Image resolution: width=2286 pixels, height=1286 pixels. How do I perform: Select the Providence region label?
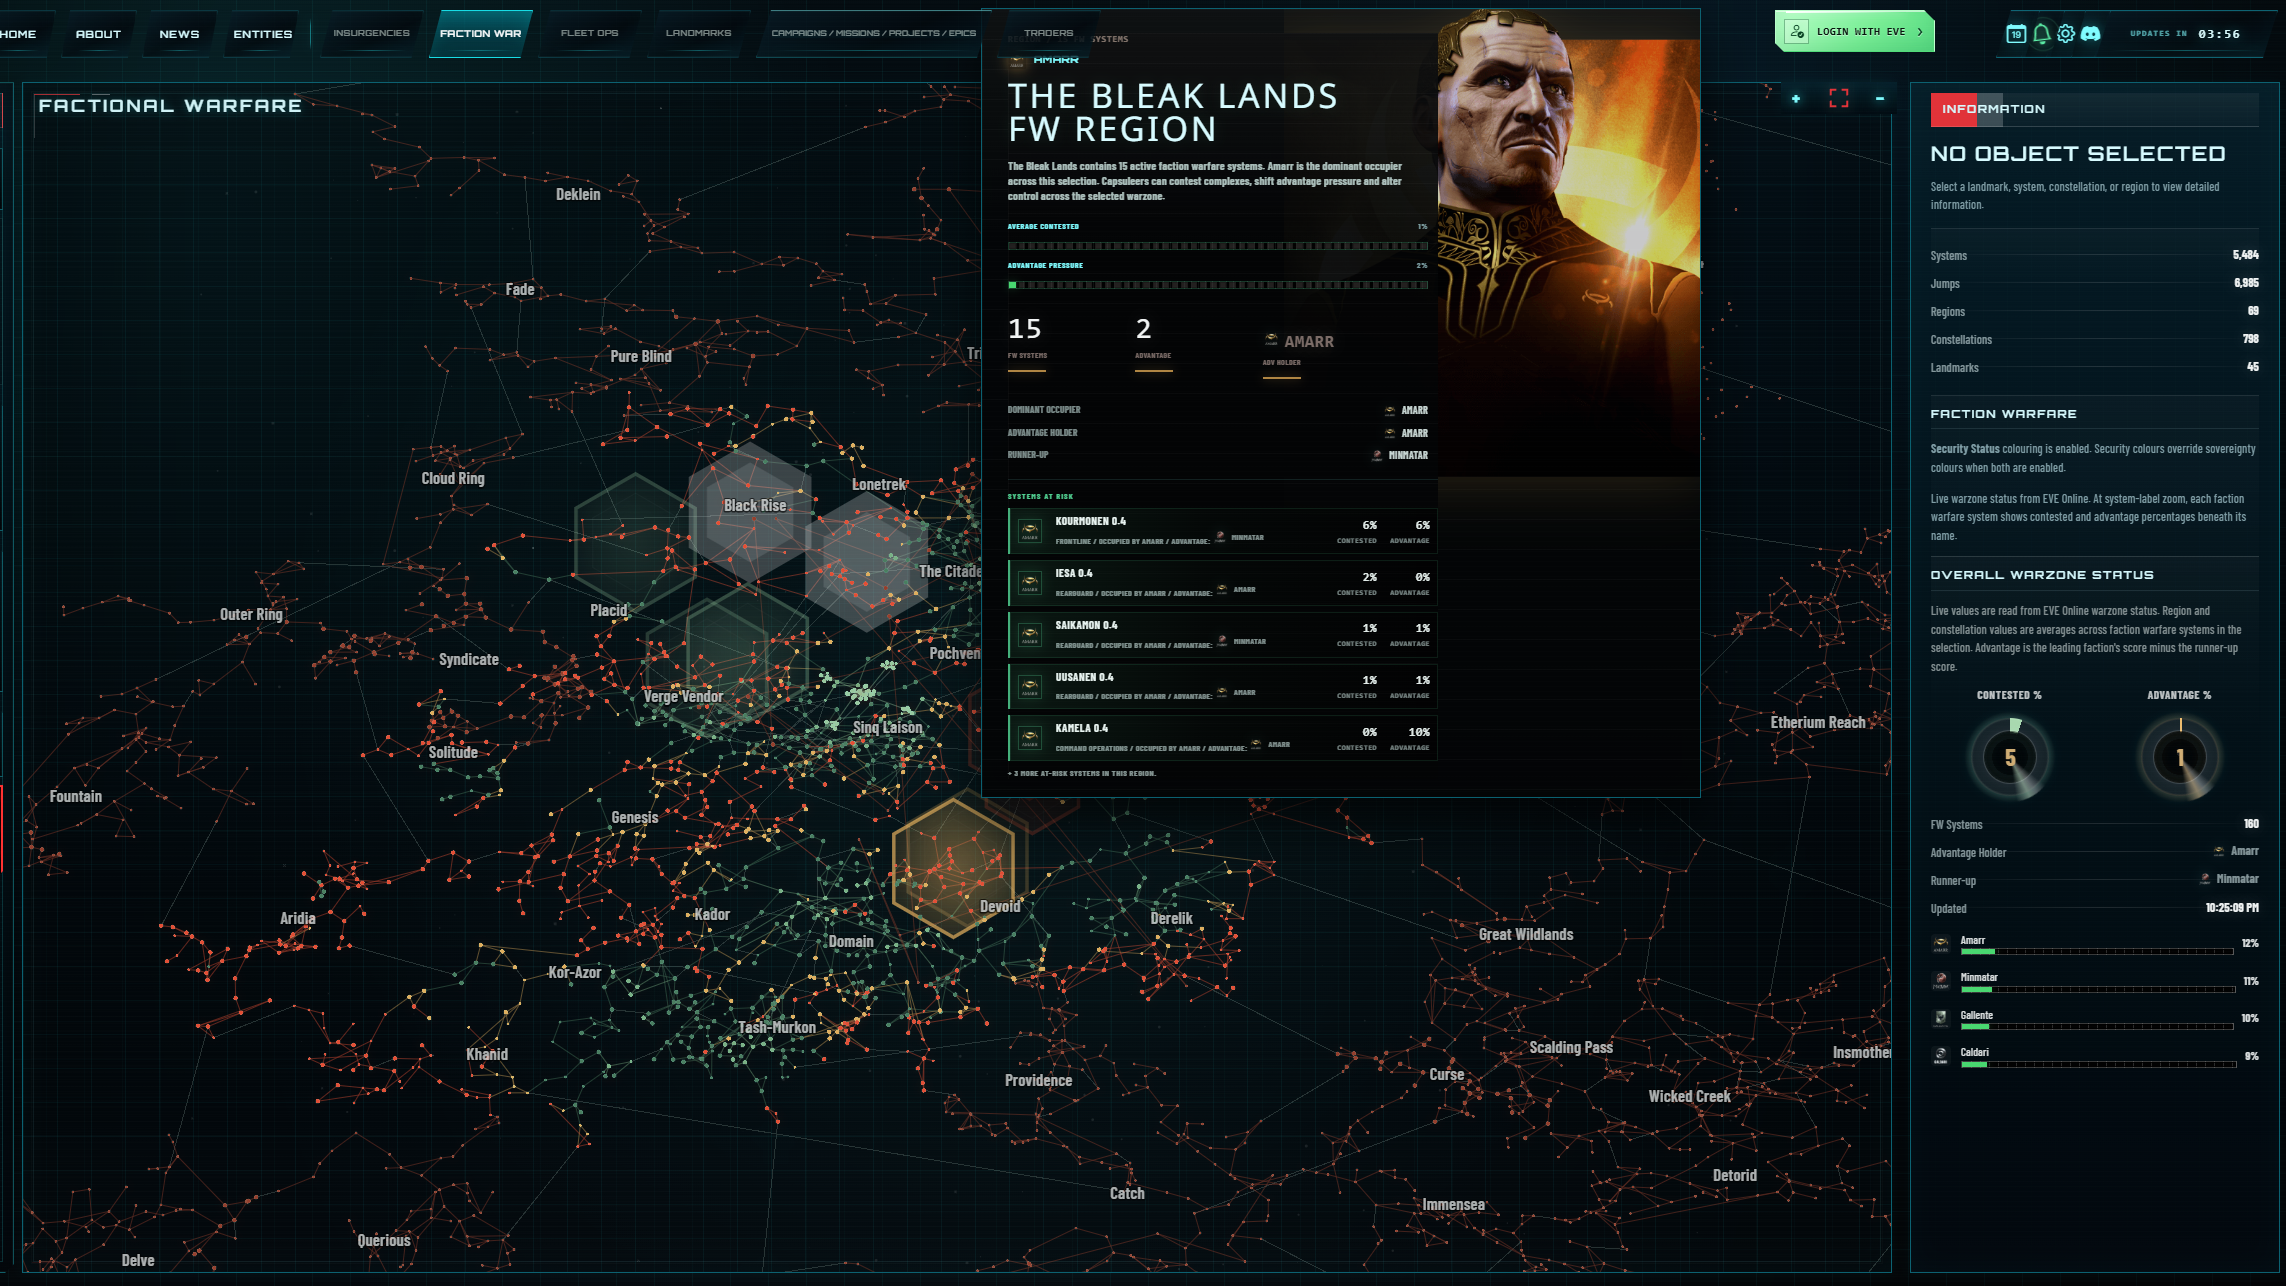(x=1038, y=1081)
